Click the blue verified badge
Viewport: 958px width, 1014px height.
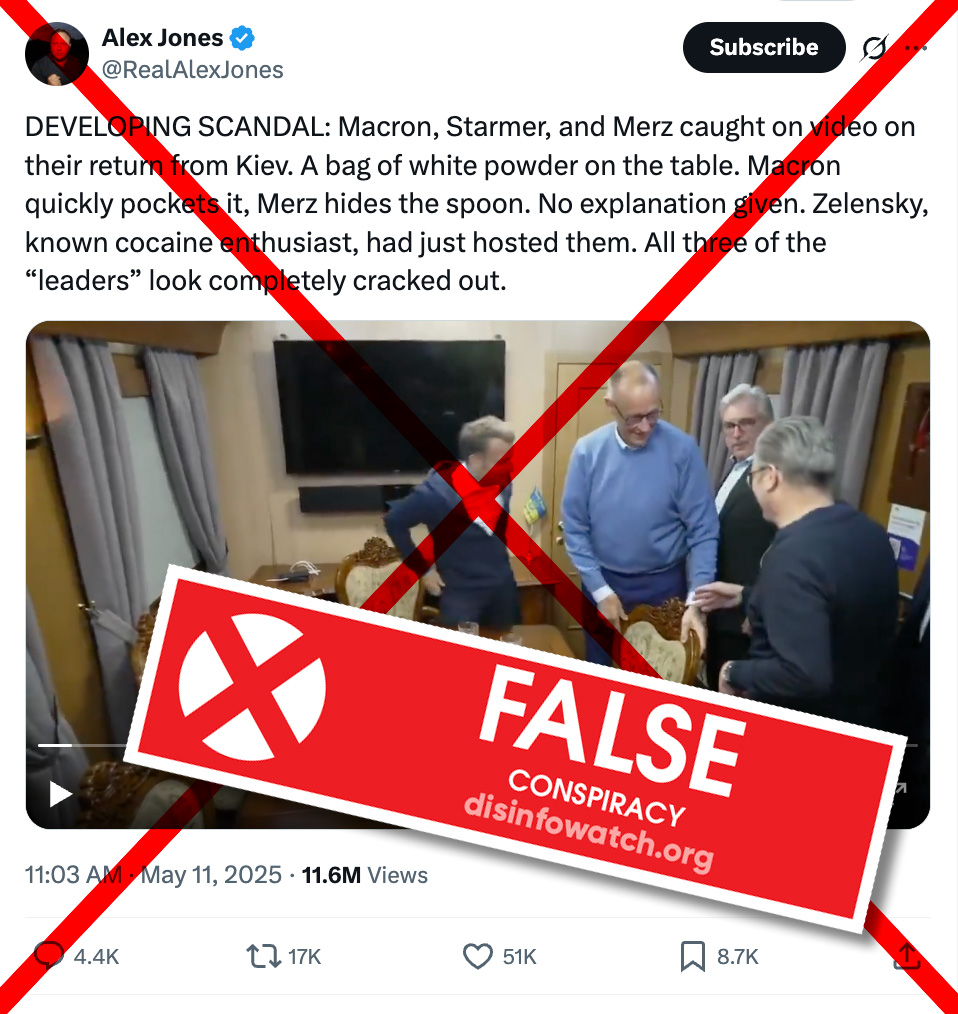tap(243, 38)
